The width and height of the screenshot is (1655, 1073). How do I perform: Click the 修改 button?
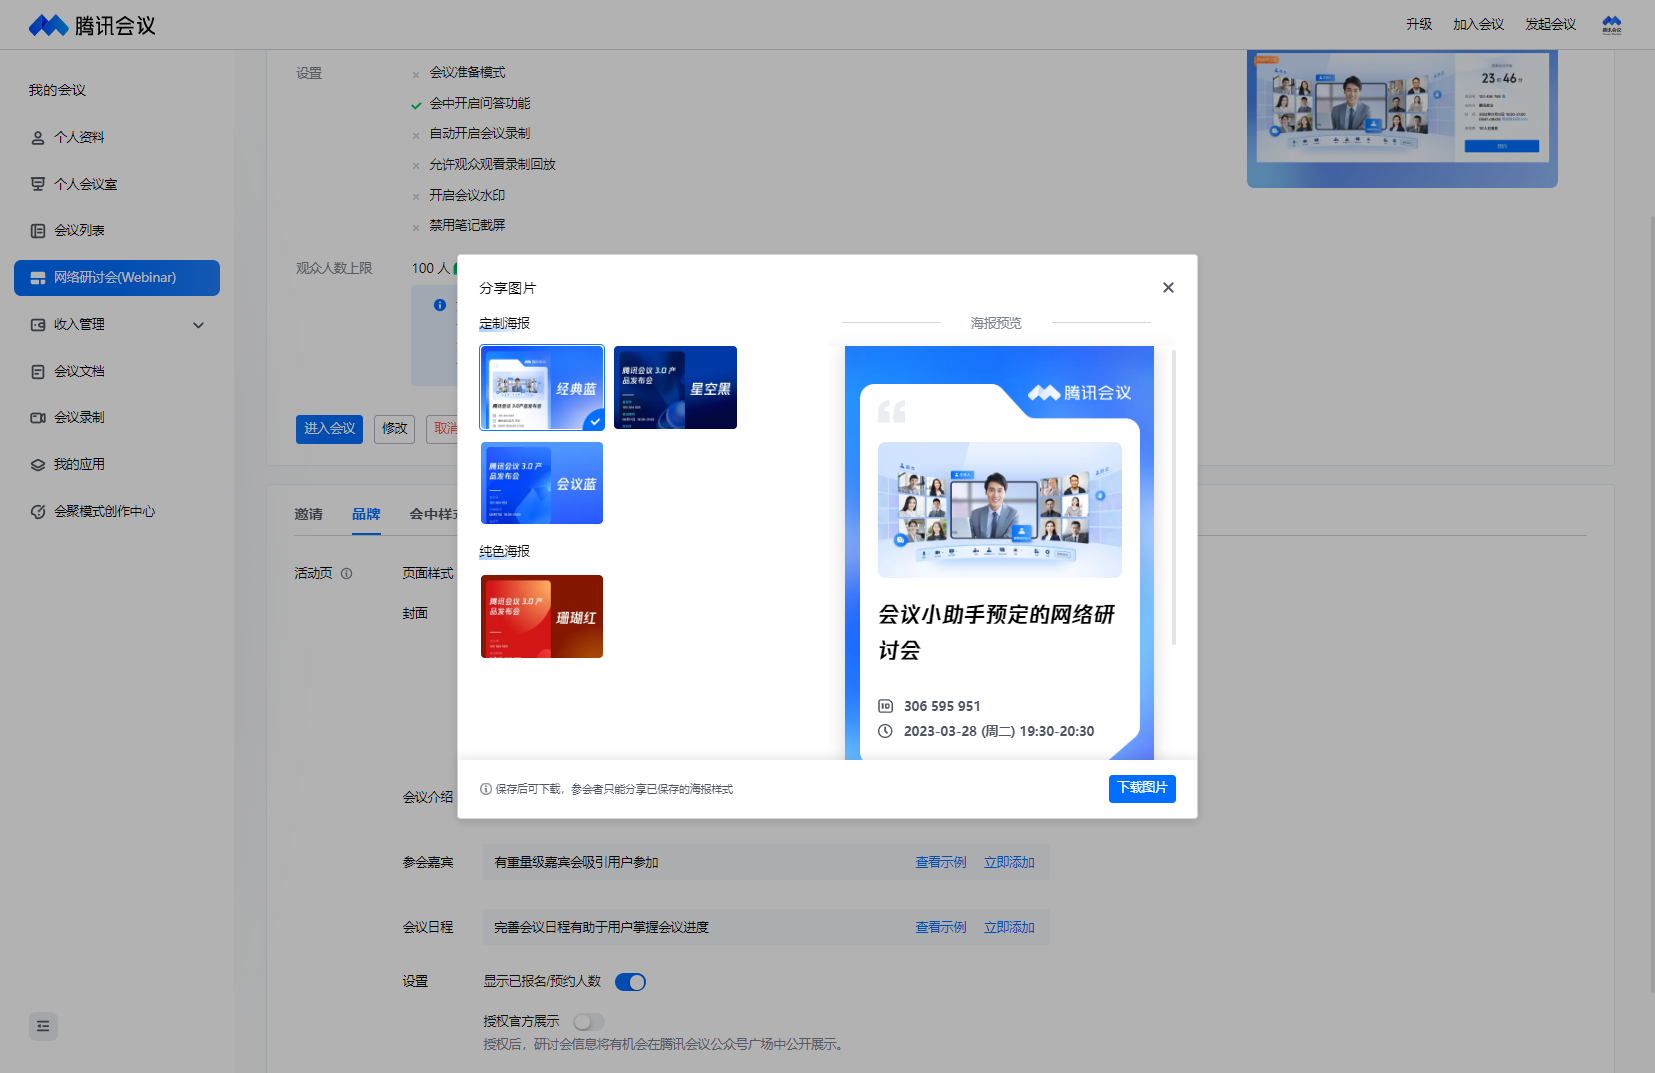pyautogui.click(x=394, y=429)
